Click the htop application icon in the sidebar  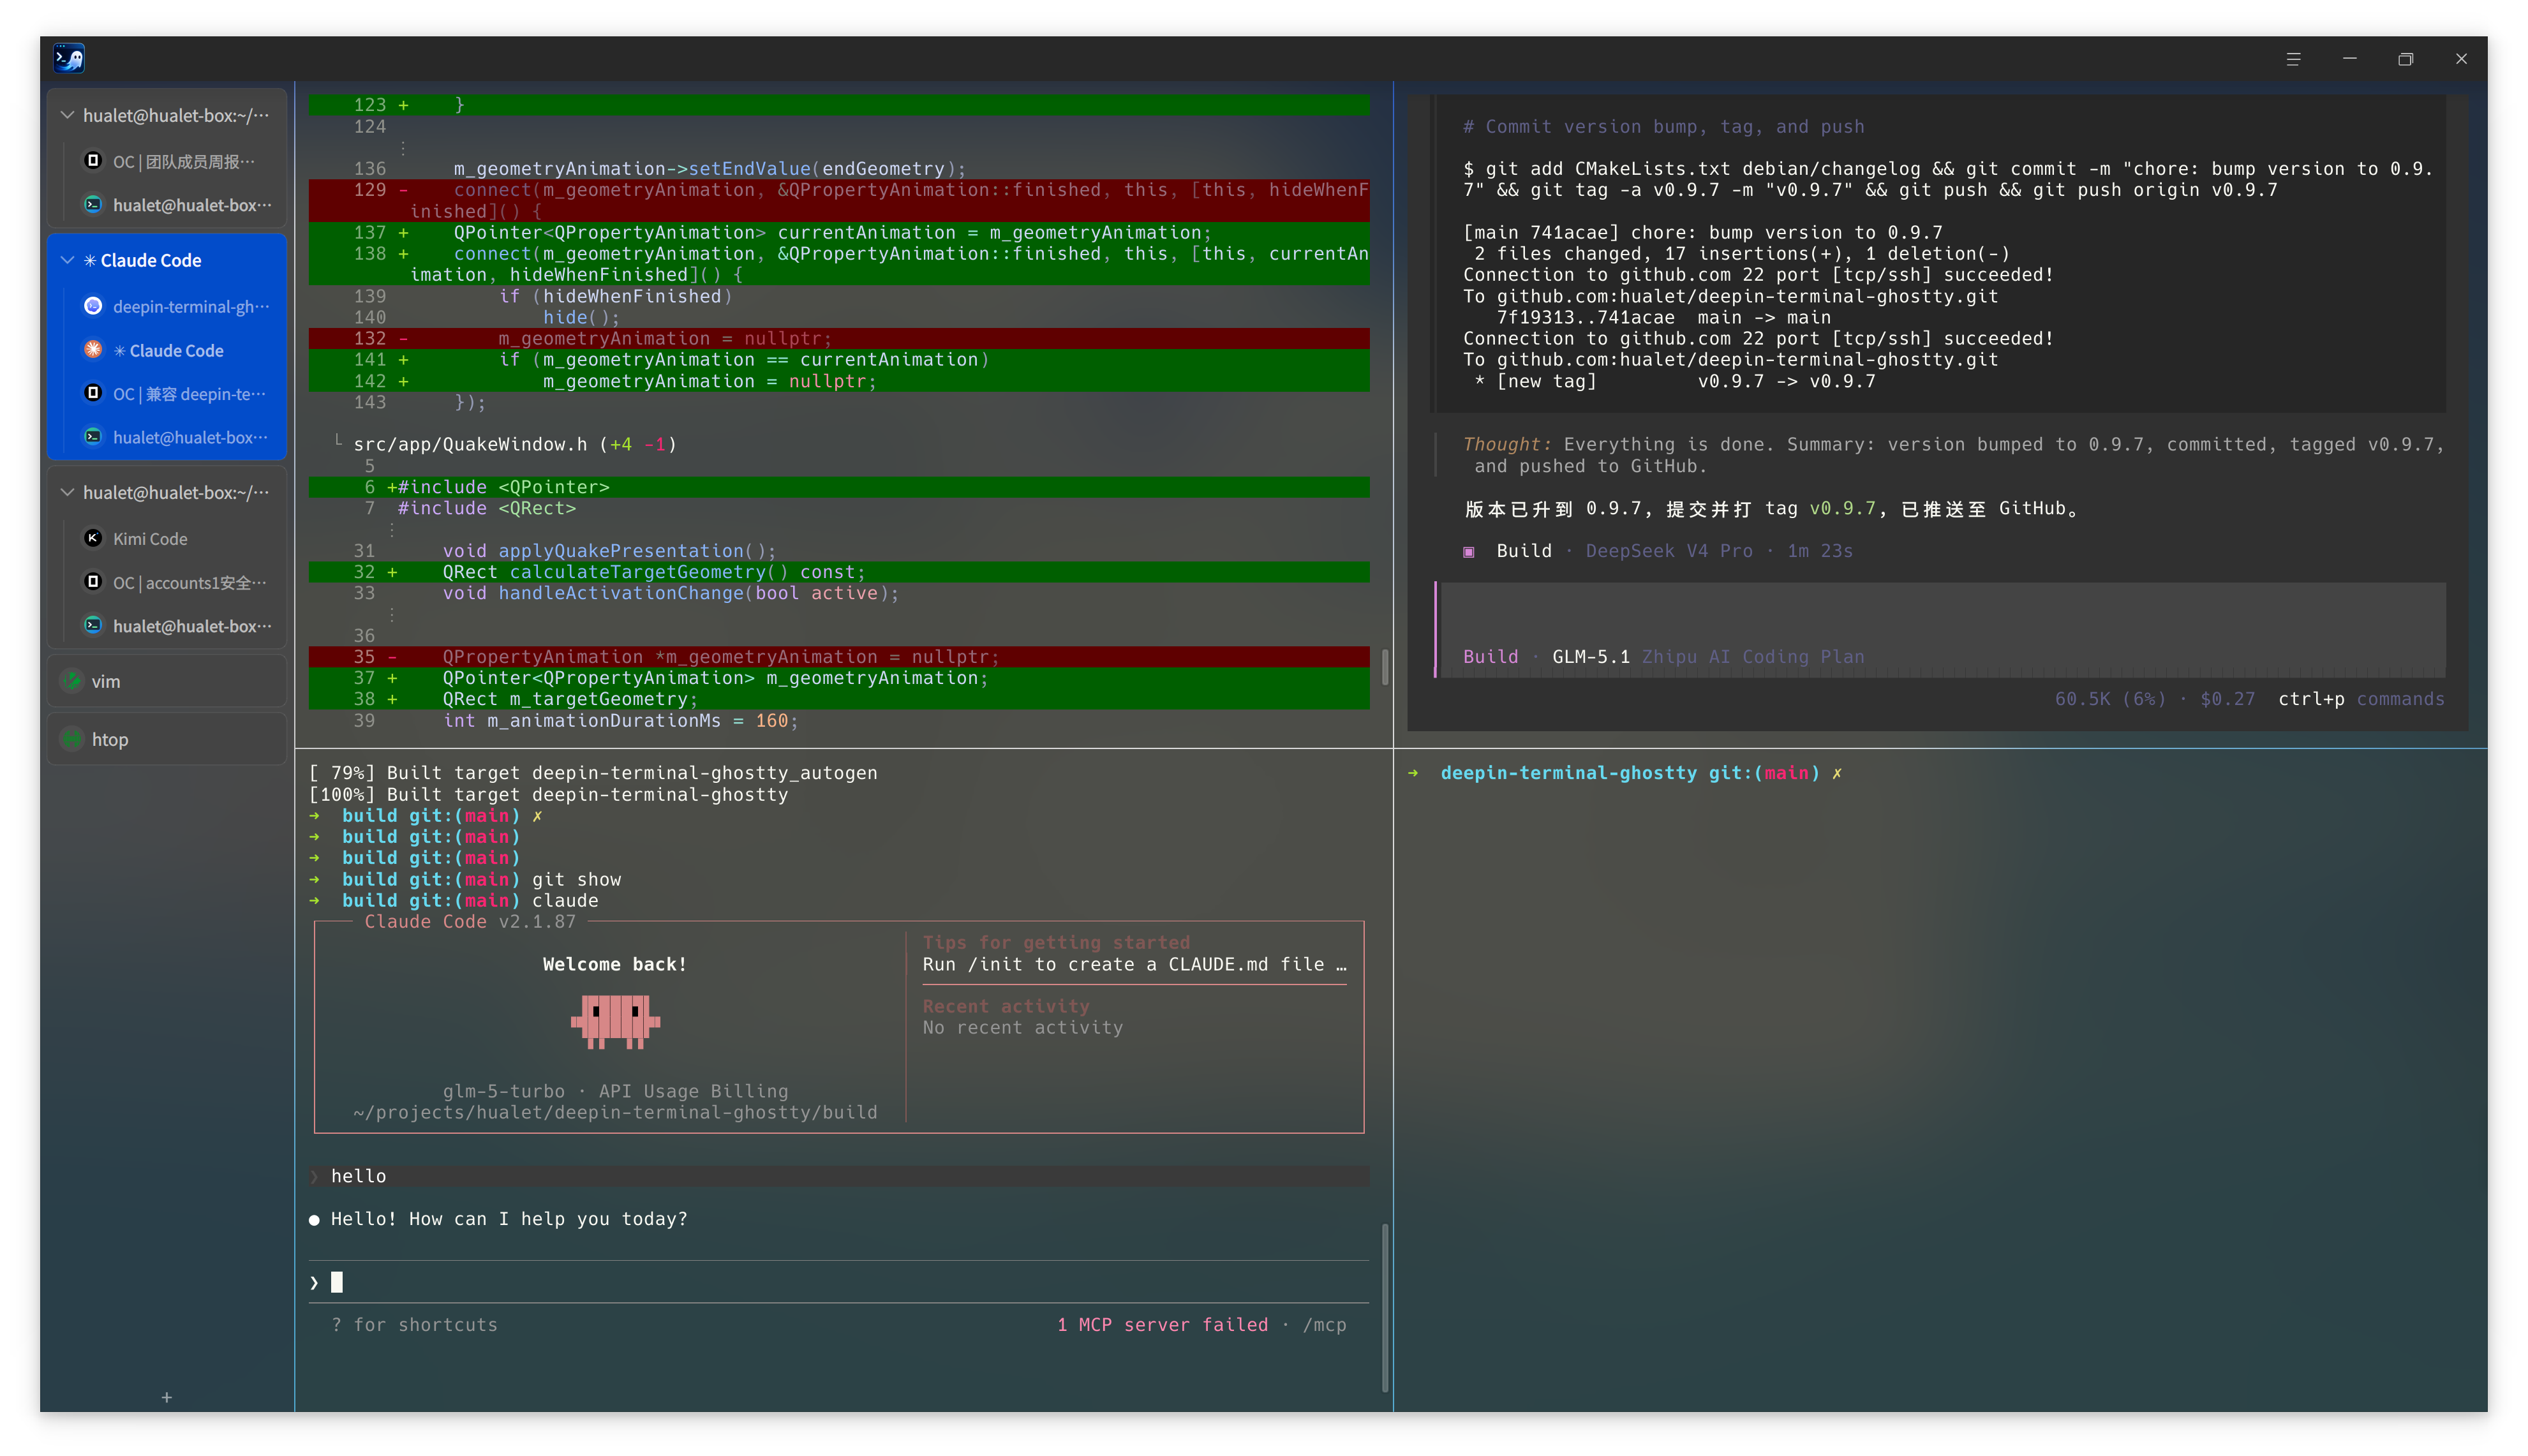(x=72, y=739)
